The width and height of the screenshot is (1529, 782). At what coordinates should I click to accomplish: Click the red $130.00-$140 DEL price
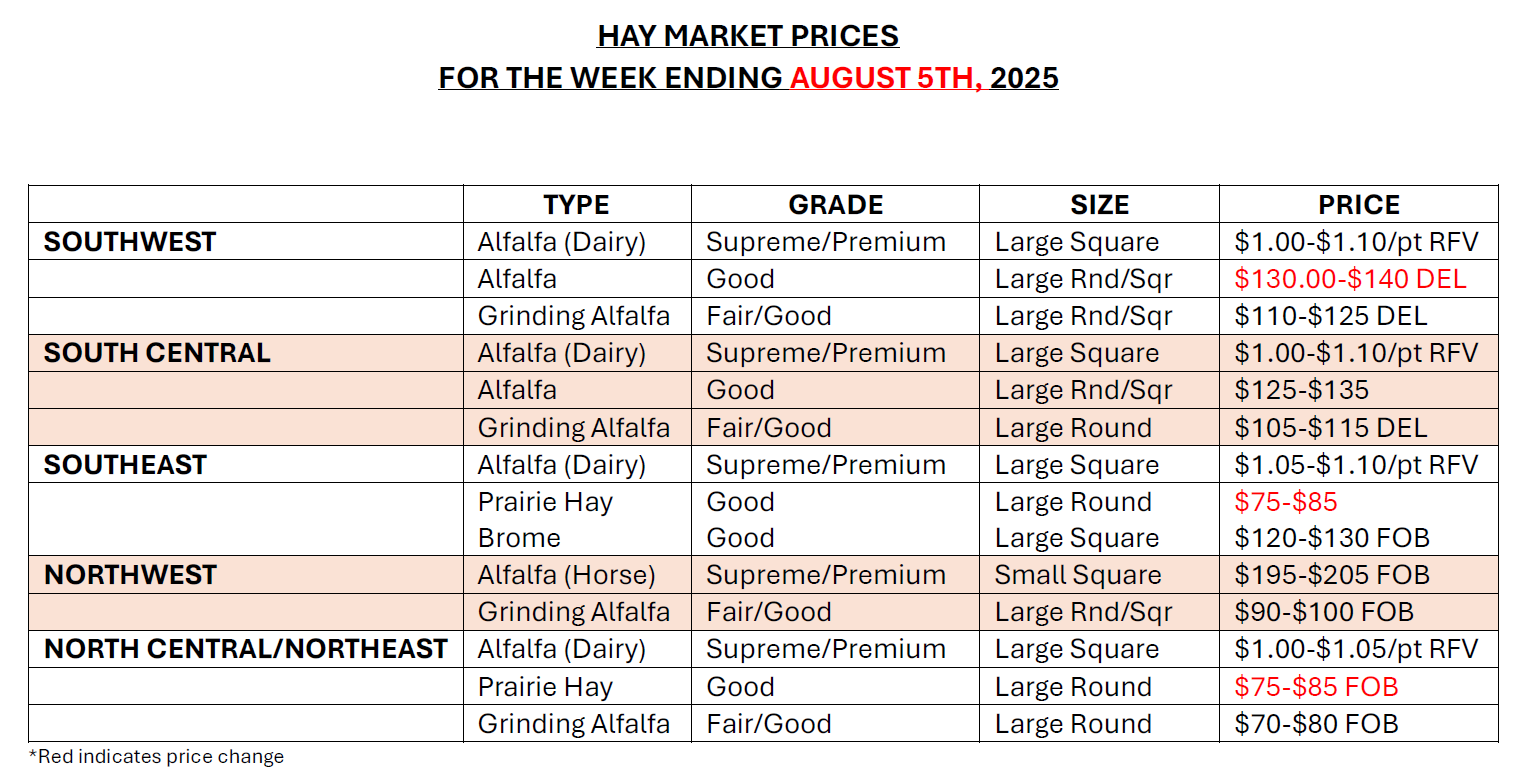point(1350,279)
